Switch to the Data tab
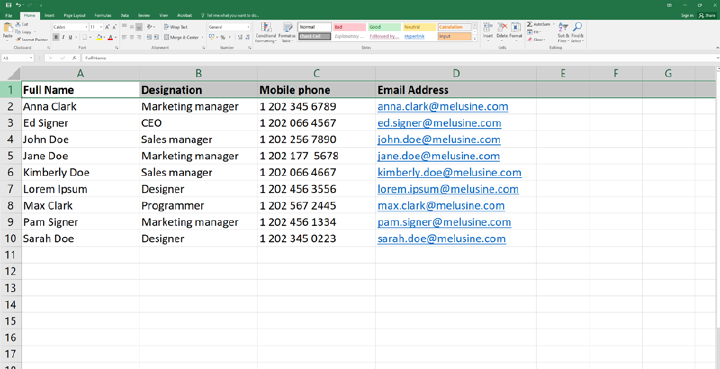The width and height of the screenshot is (720, 369). 125,16
